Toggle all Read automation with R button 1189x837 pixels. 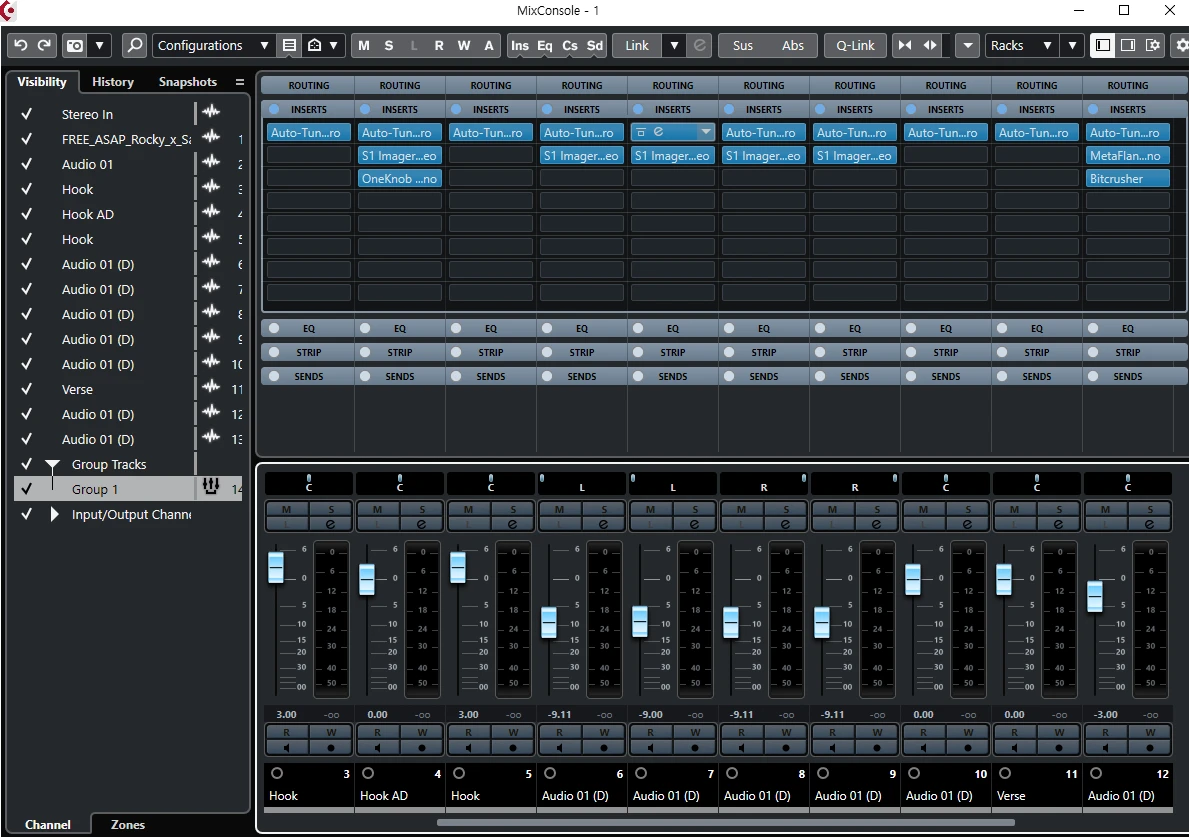439,45
